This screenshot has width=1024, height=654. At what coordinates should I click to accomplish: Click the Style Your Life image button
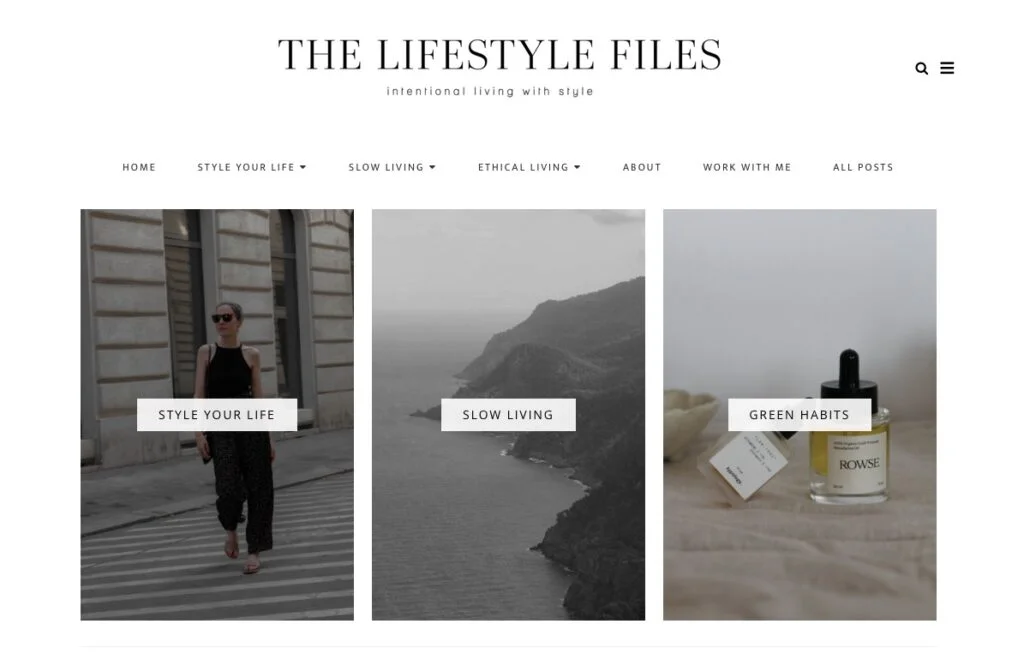point(217,415)
